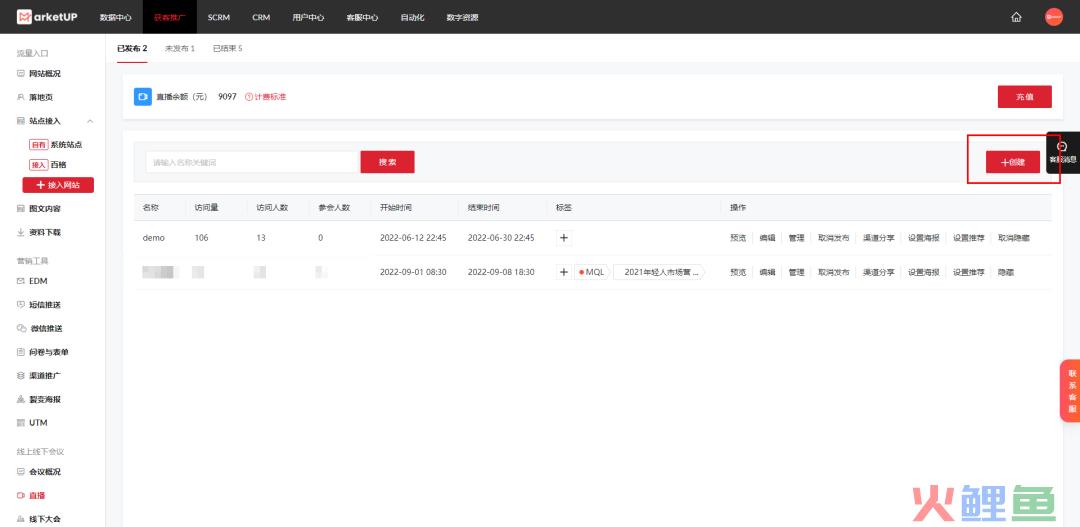This screenshot has height=527, width=1080.
Task: Switch to 未发布 1 tab
Action: (180, 49)
